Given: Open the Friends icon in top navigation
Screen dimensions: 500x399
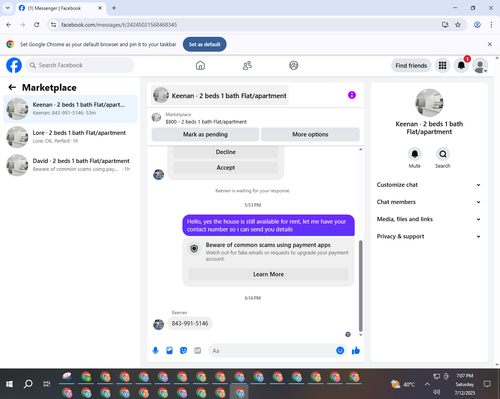Looking at the screenshot, I should 247,65.
